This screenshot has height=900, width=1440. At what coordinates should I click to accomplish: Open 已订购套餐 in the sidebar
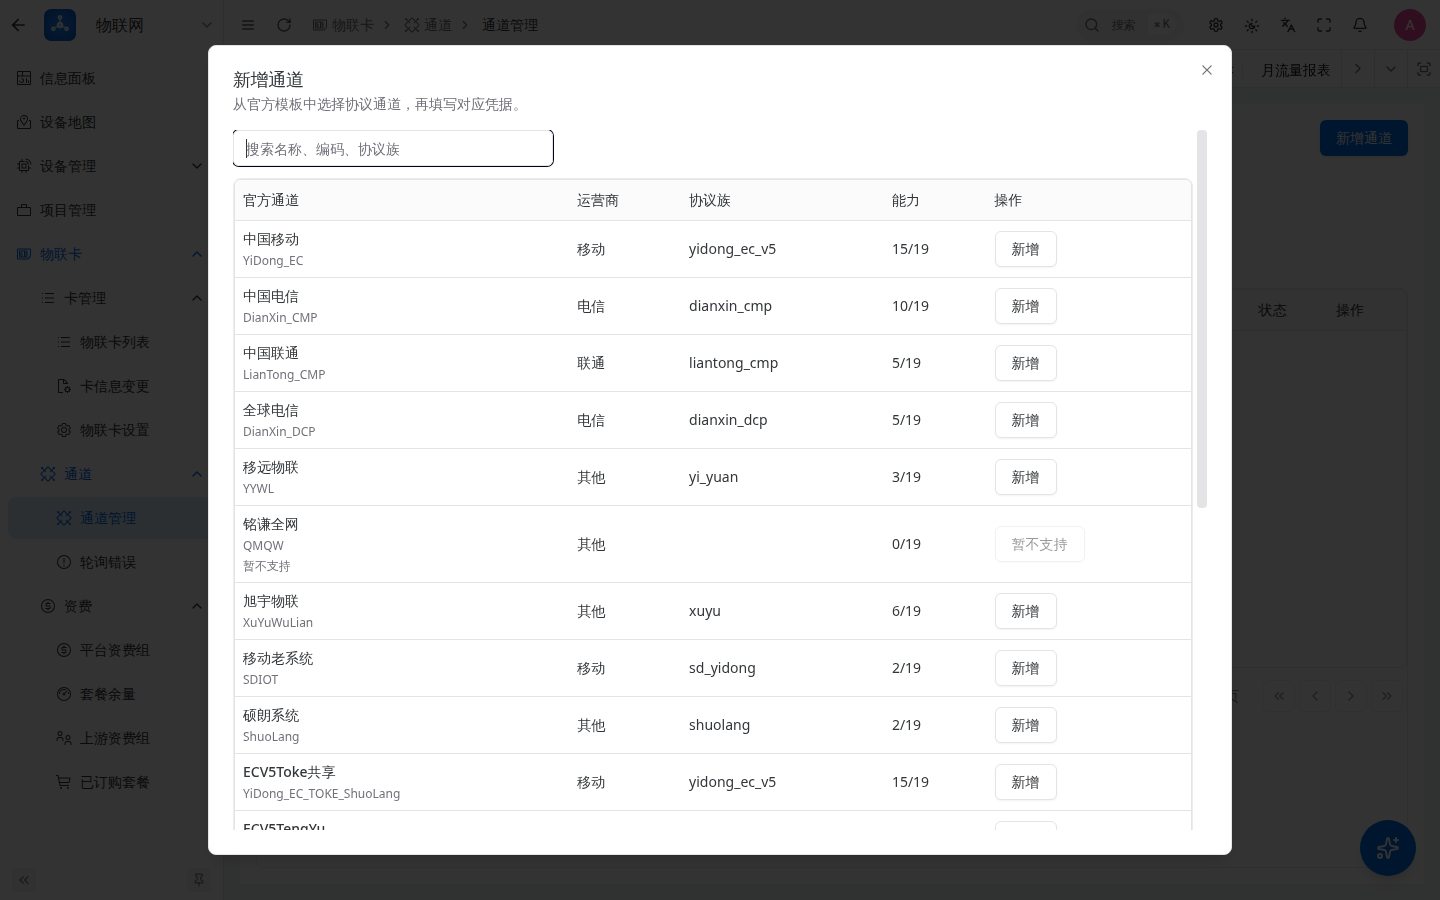click(111, 782)
